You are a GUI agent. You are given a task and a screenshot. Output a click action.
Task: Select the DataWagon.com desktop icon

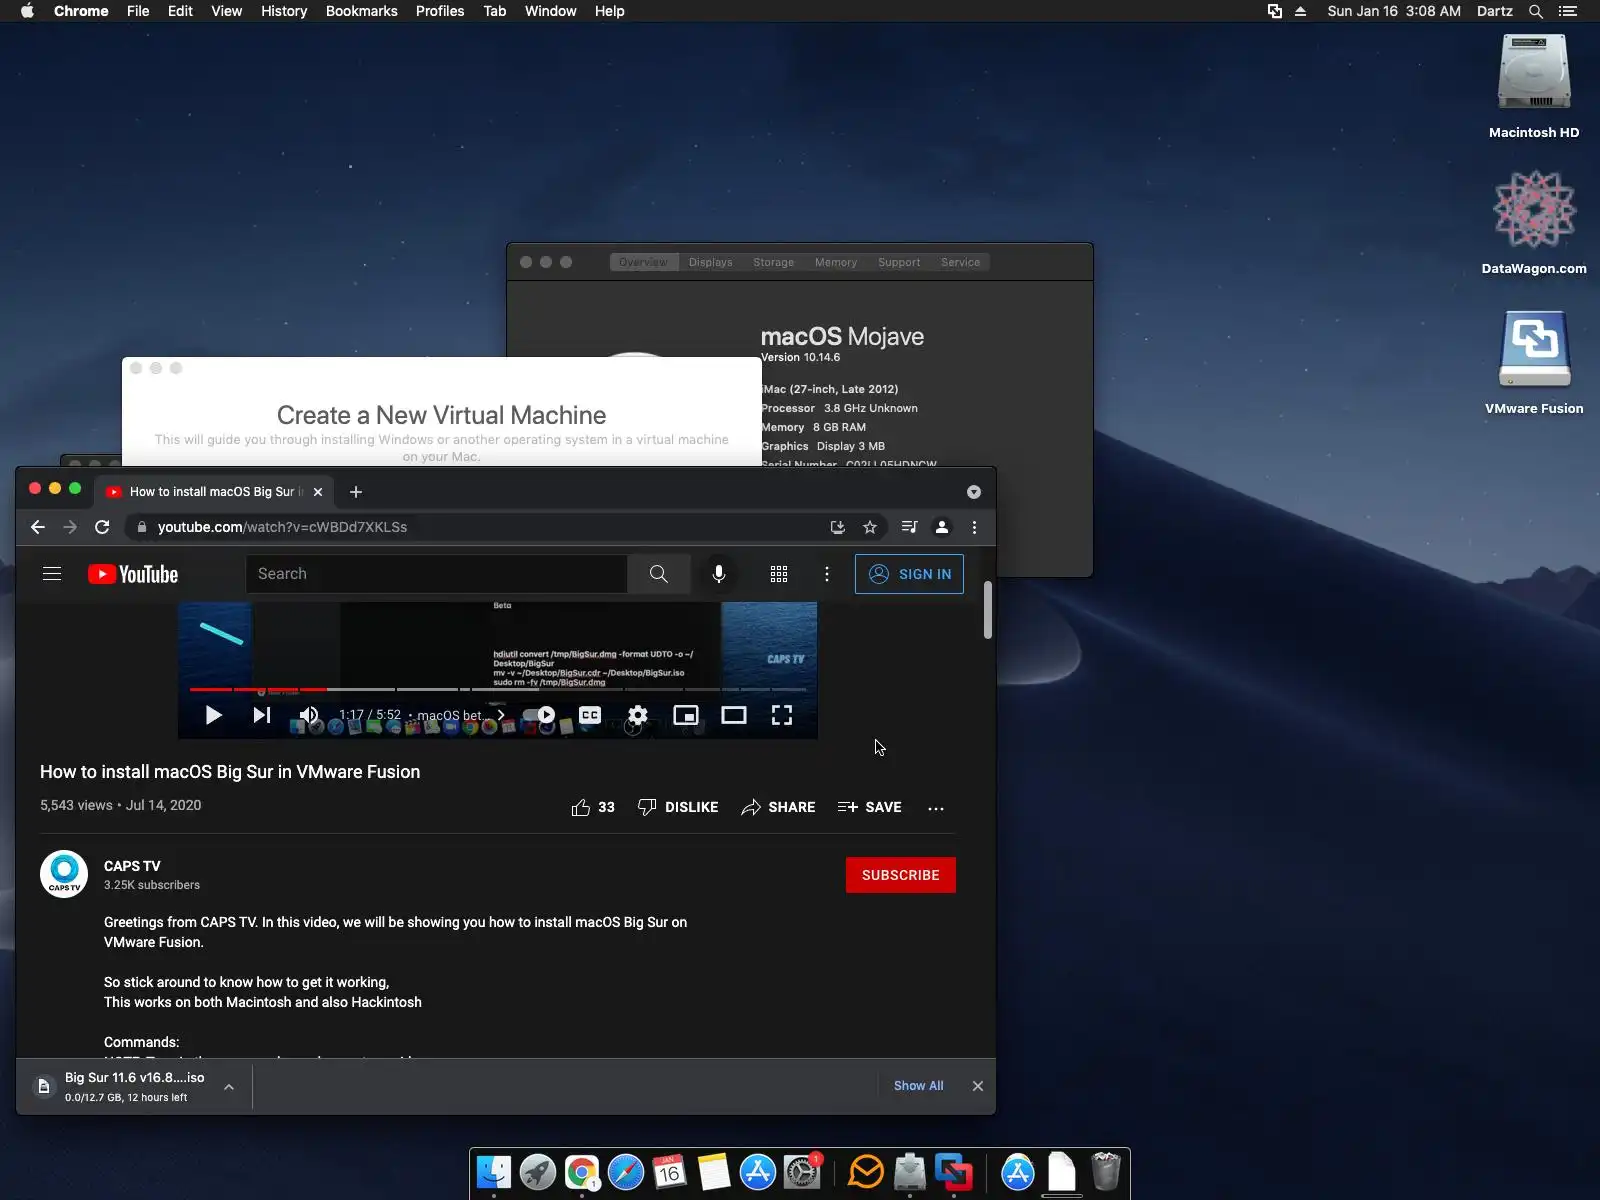pos(1534,222)
